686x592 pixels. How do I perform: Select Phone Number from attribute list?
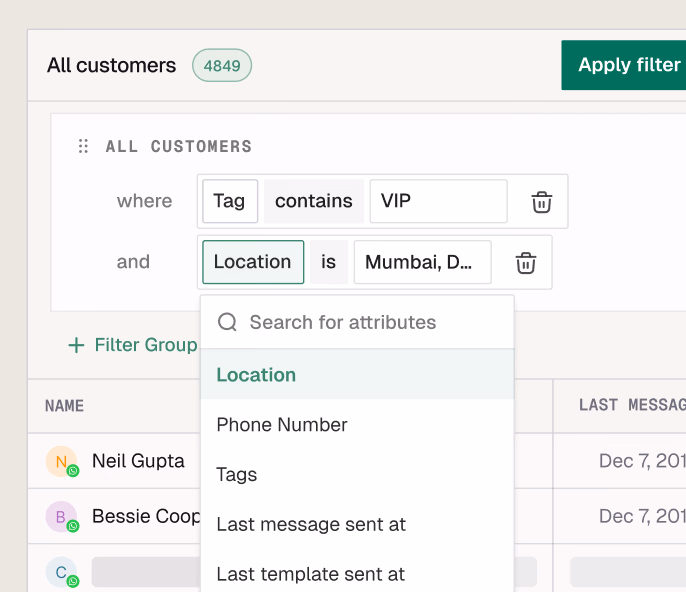[282, 425]
